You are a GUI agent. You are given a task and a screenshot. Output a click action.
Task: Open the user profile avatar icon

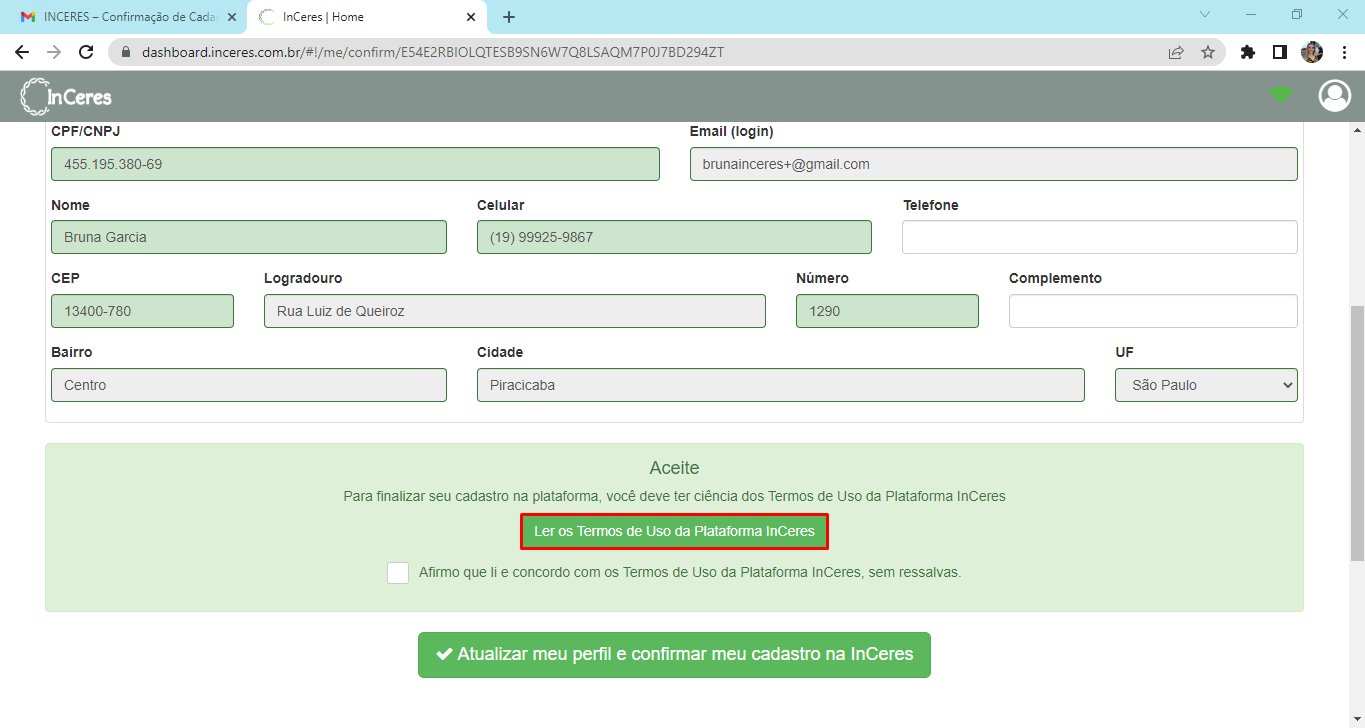(1334, 95)
